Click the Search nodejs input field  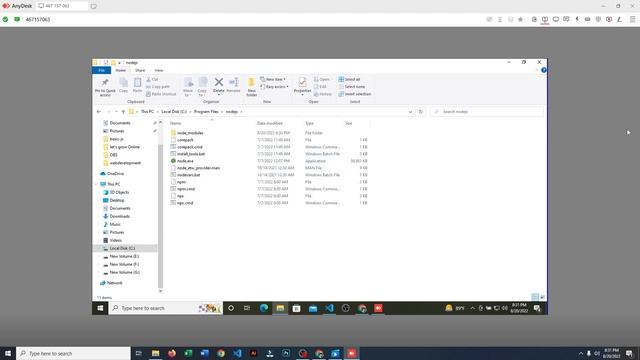[487, 111]
